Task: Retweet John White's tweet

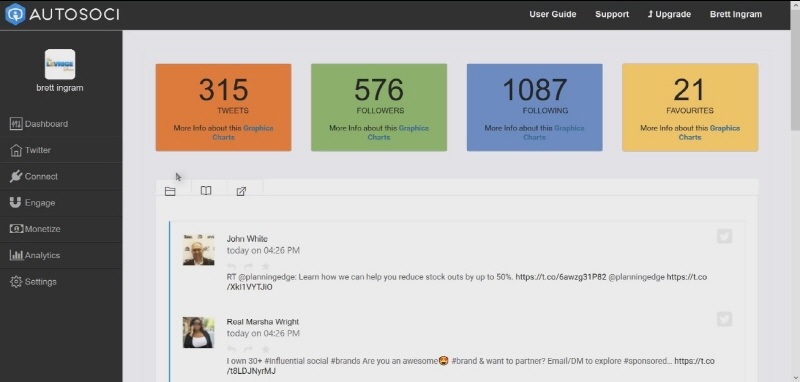Action: [248, 266]
